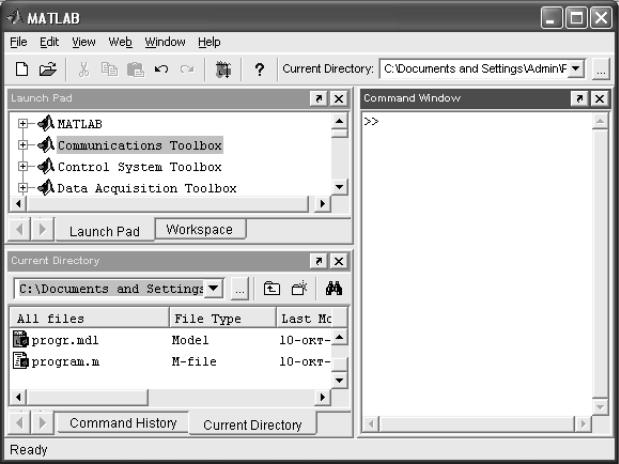Switch to the Launch Pad tab
This screenshot has width=619, height=464.
(105, 231)
